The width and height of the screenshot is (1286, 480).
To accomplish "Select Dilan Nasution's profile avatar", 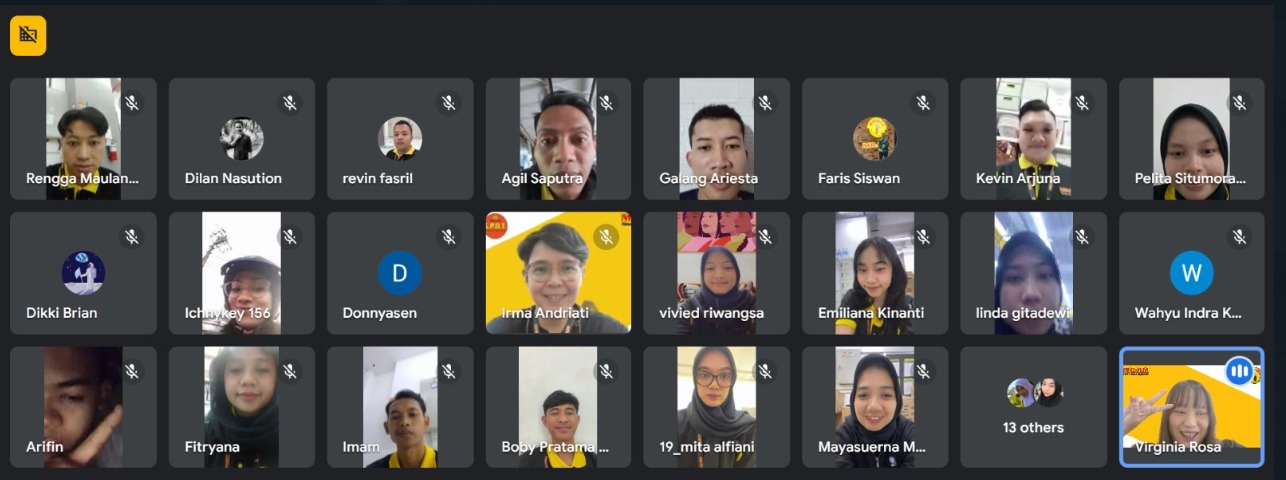I will (241, 139).
